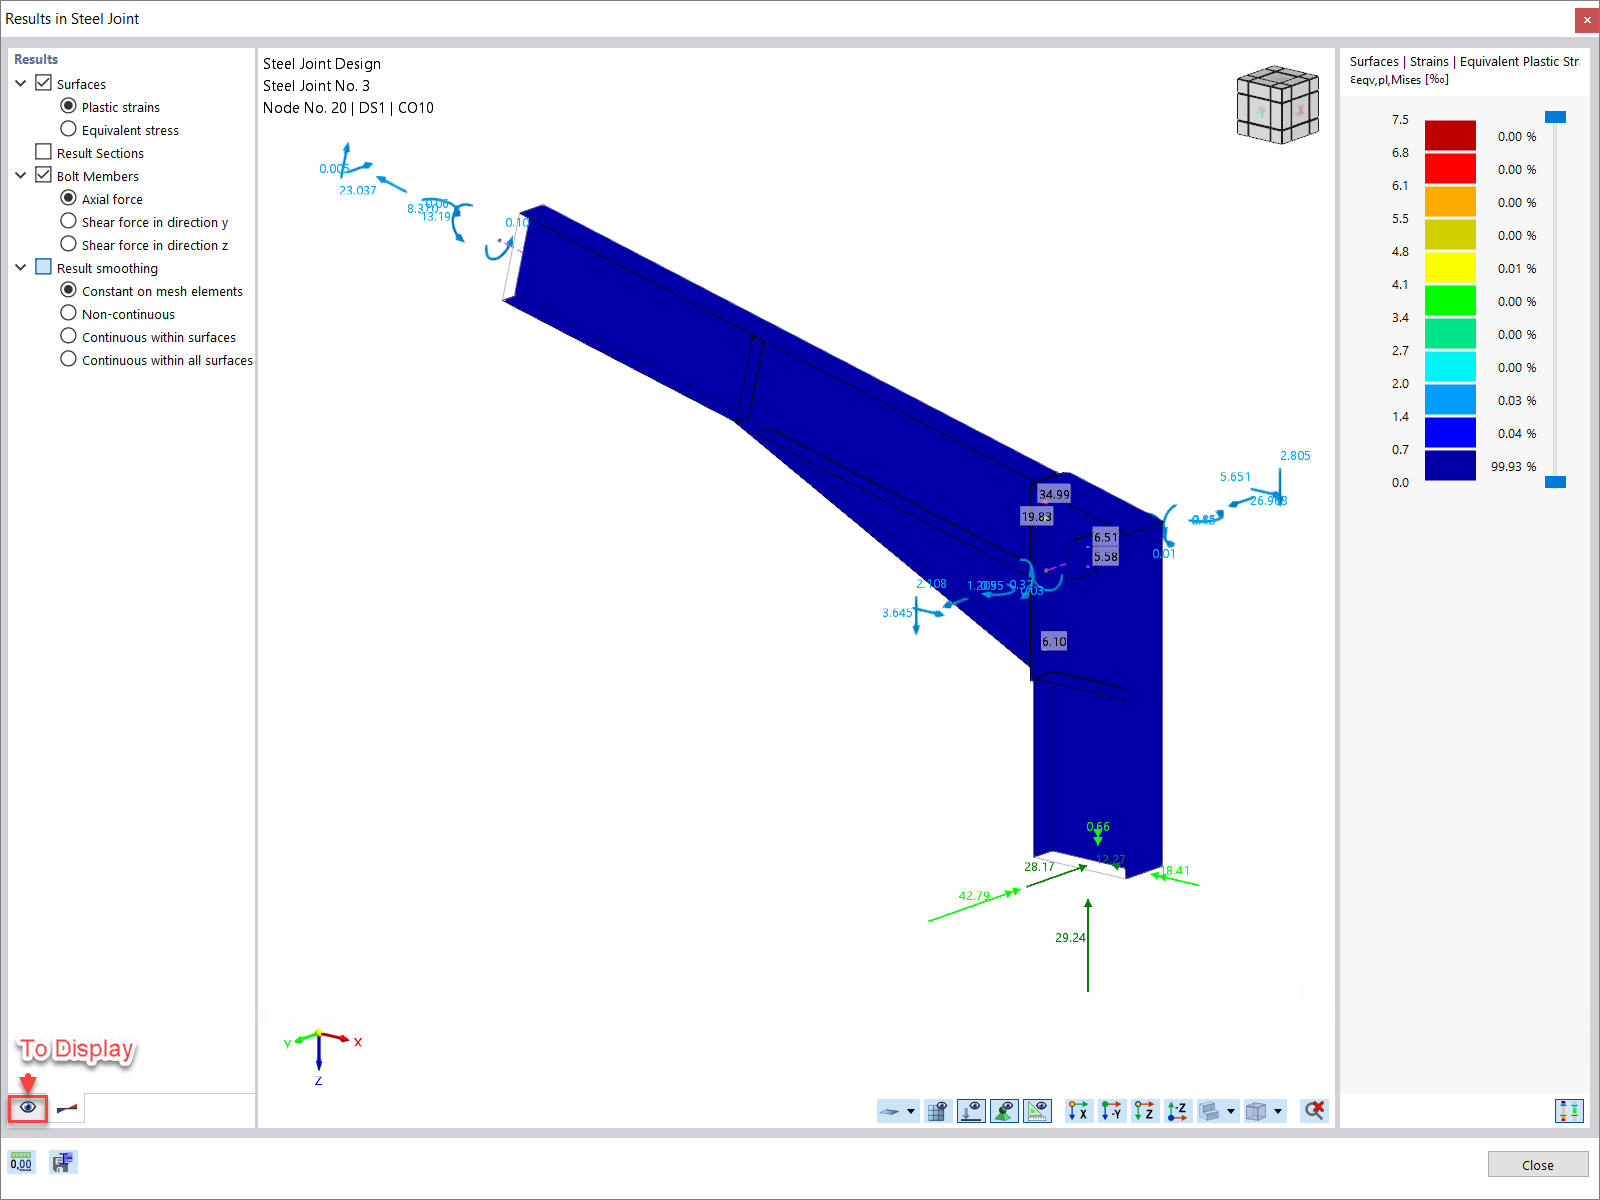This screenshot has width=1600, height=1200.
Task: Click the 29.24 support reaction value
Action: tap(1069, 938)
